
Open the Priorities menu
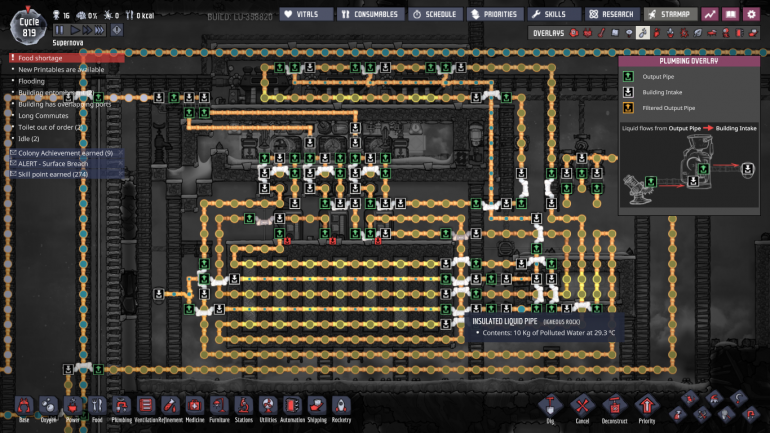point(495,14)
